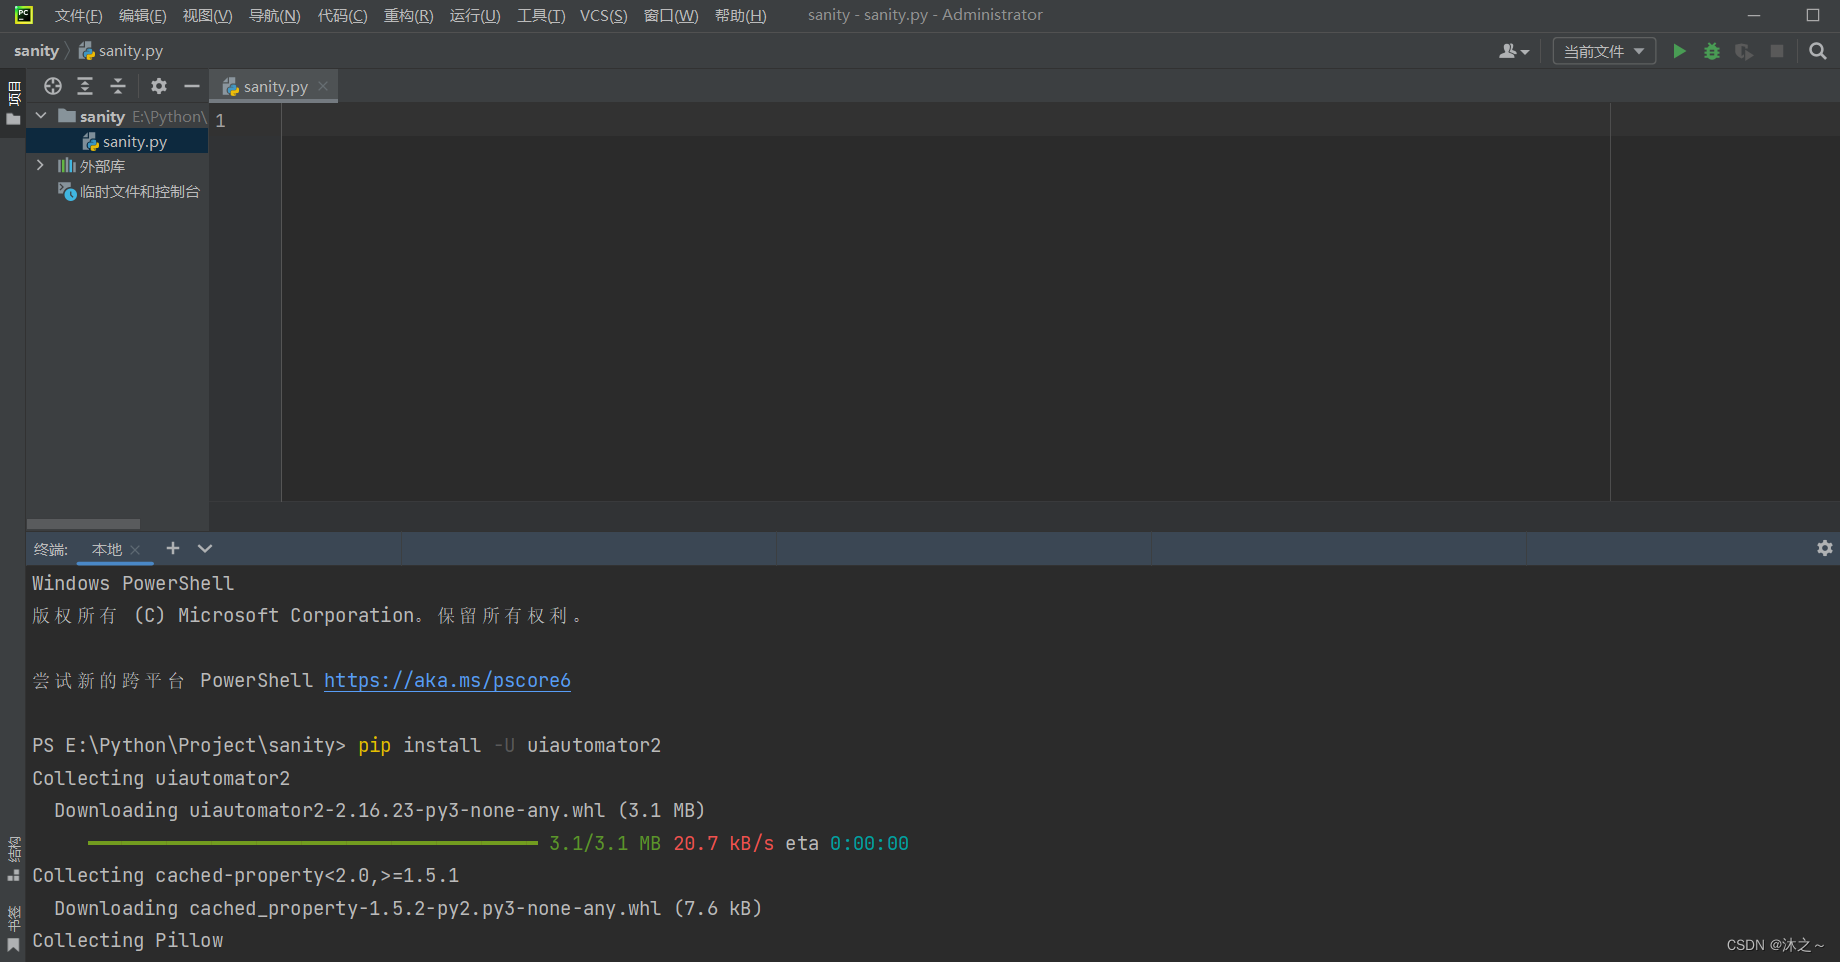
Task: Run the current file with the green Run icon
Action: [x=1679, y=51]
